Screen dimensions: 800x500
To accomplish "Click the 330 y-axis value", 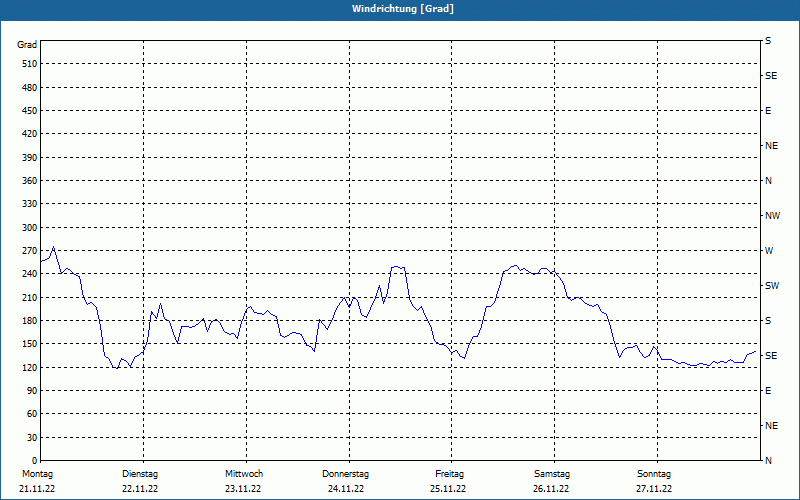I will tap(30, 204).
